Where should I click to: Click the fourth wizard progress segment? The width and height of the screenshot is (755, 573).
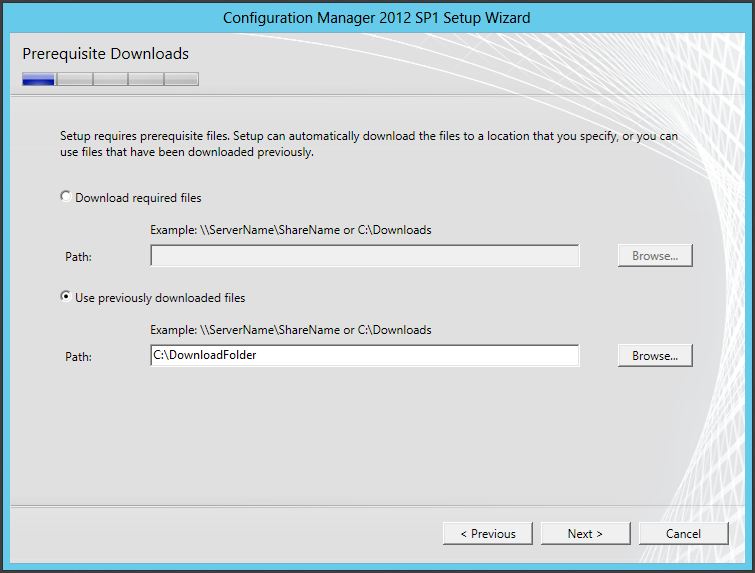click(145, 79)
